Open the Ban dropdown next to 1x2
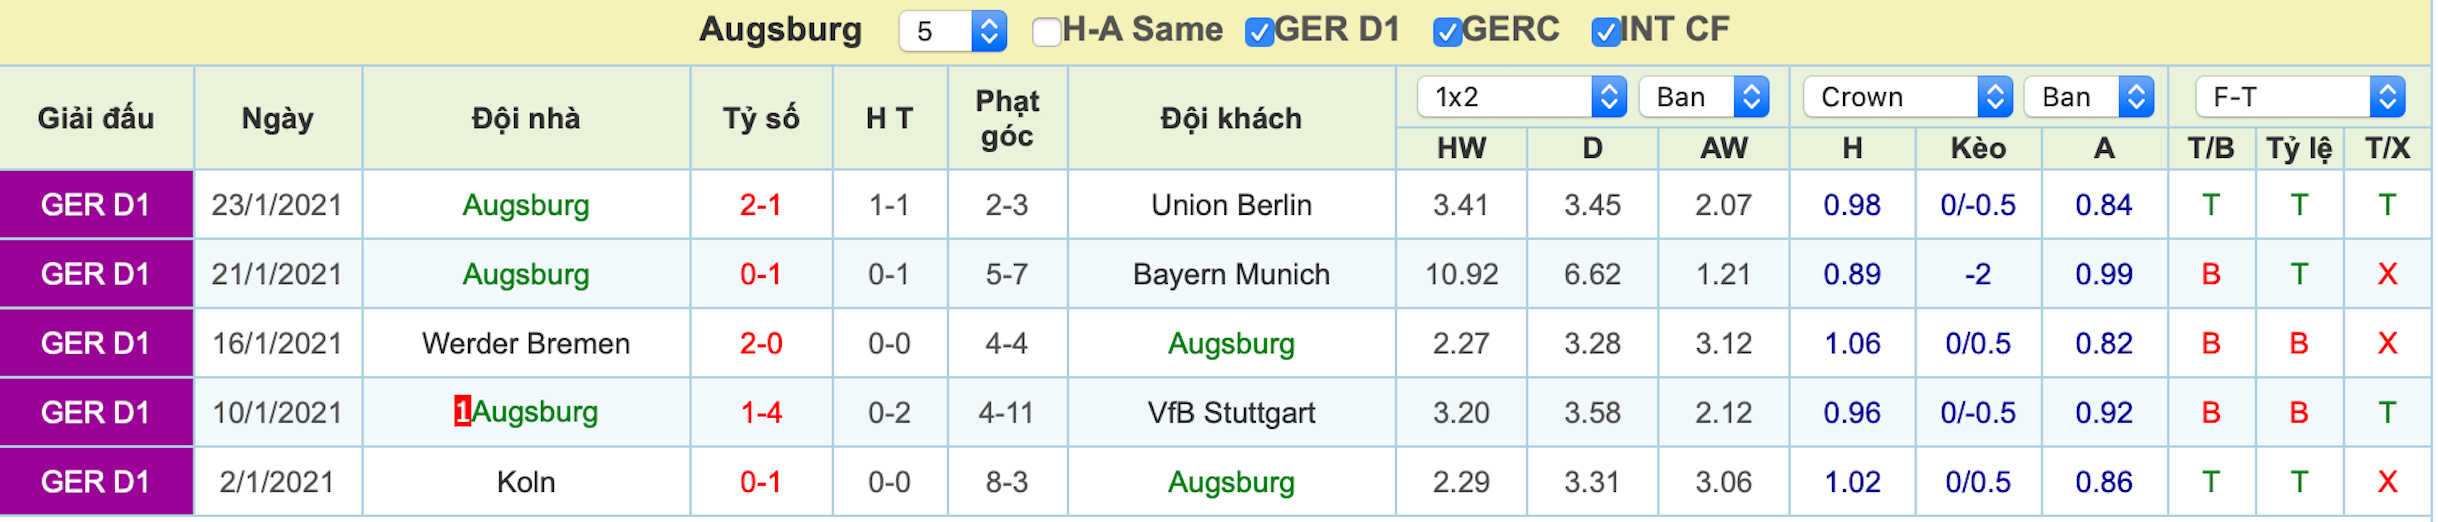This screenshot has height=522, width=2438. 1704,97
